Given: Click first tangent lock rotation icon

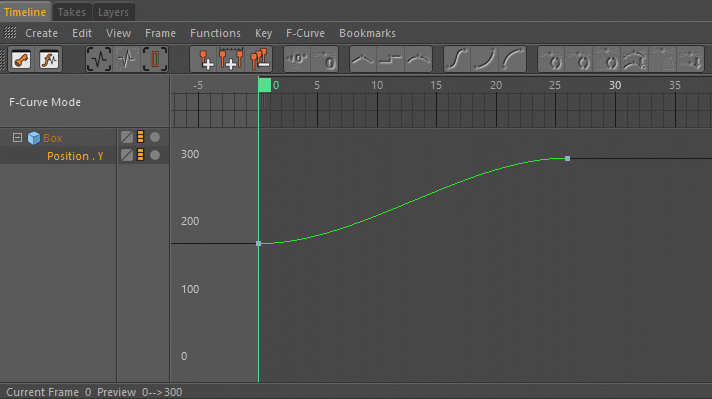Looking at the screenshot, I should [552, 59].
